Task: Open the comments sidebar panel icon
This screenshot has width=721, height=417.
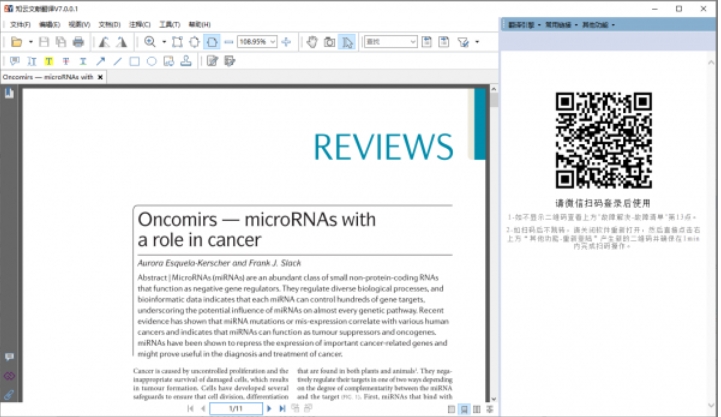Action: click(x=9, y=357)
